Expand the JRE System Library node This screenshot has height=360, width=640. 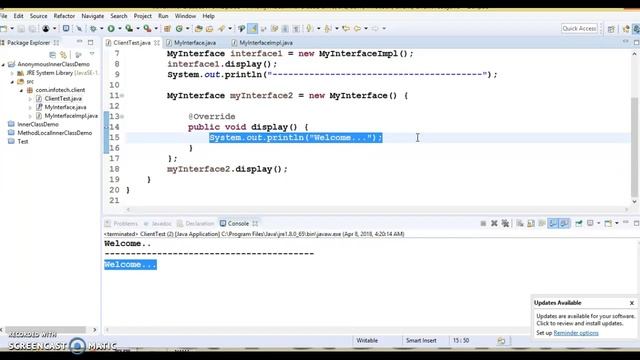click(x=12, y=73)
